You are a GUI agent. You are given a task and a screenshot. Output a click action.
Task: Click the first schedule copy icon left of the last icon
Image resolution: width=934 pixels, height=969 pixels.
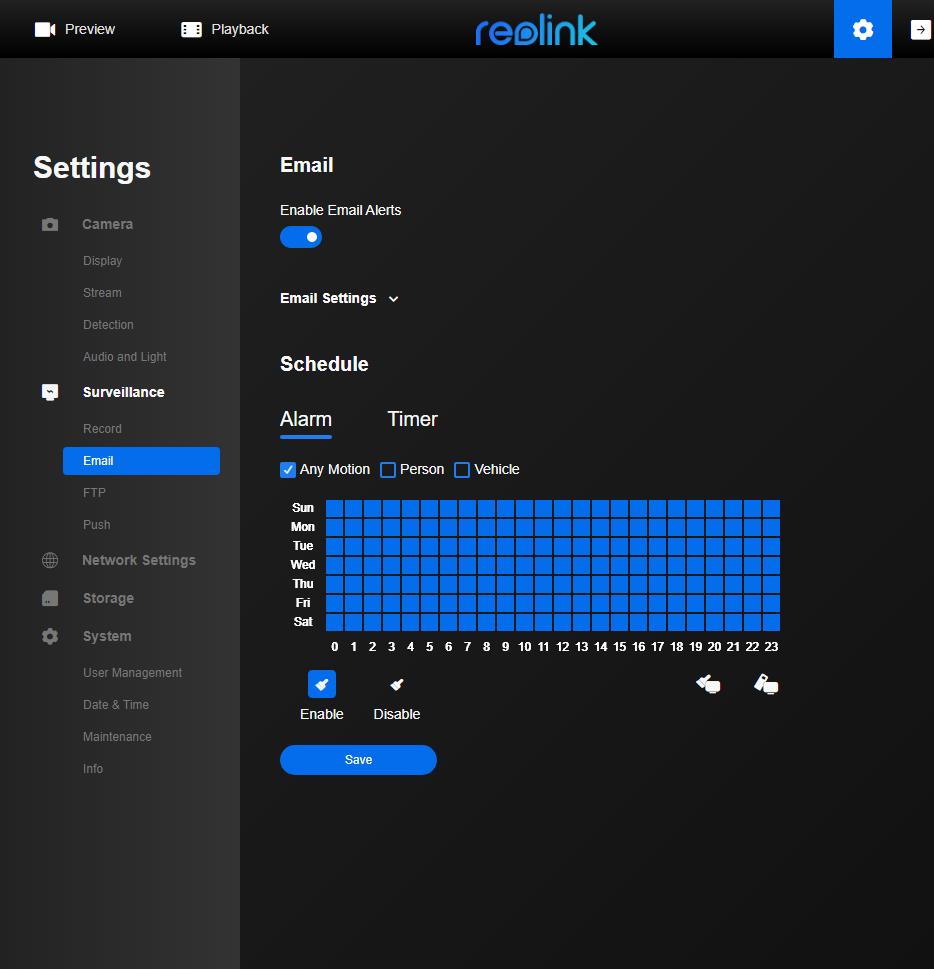point(708,684)
